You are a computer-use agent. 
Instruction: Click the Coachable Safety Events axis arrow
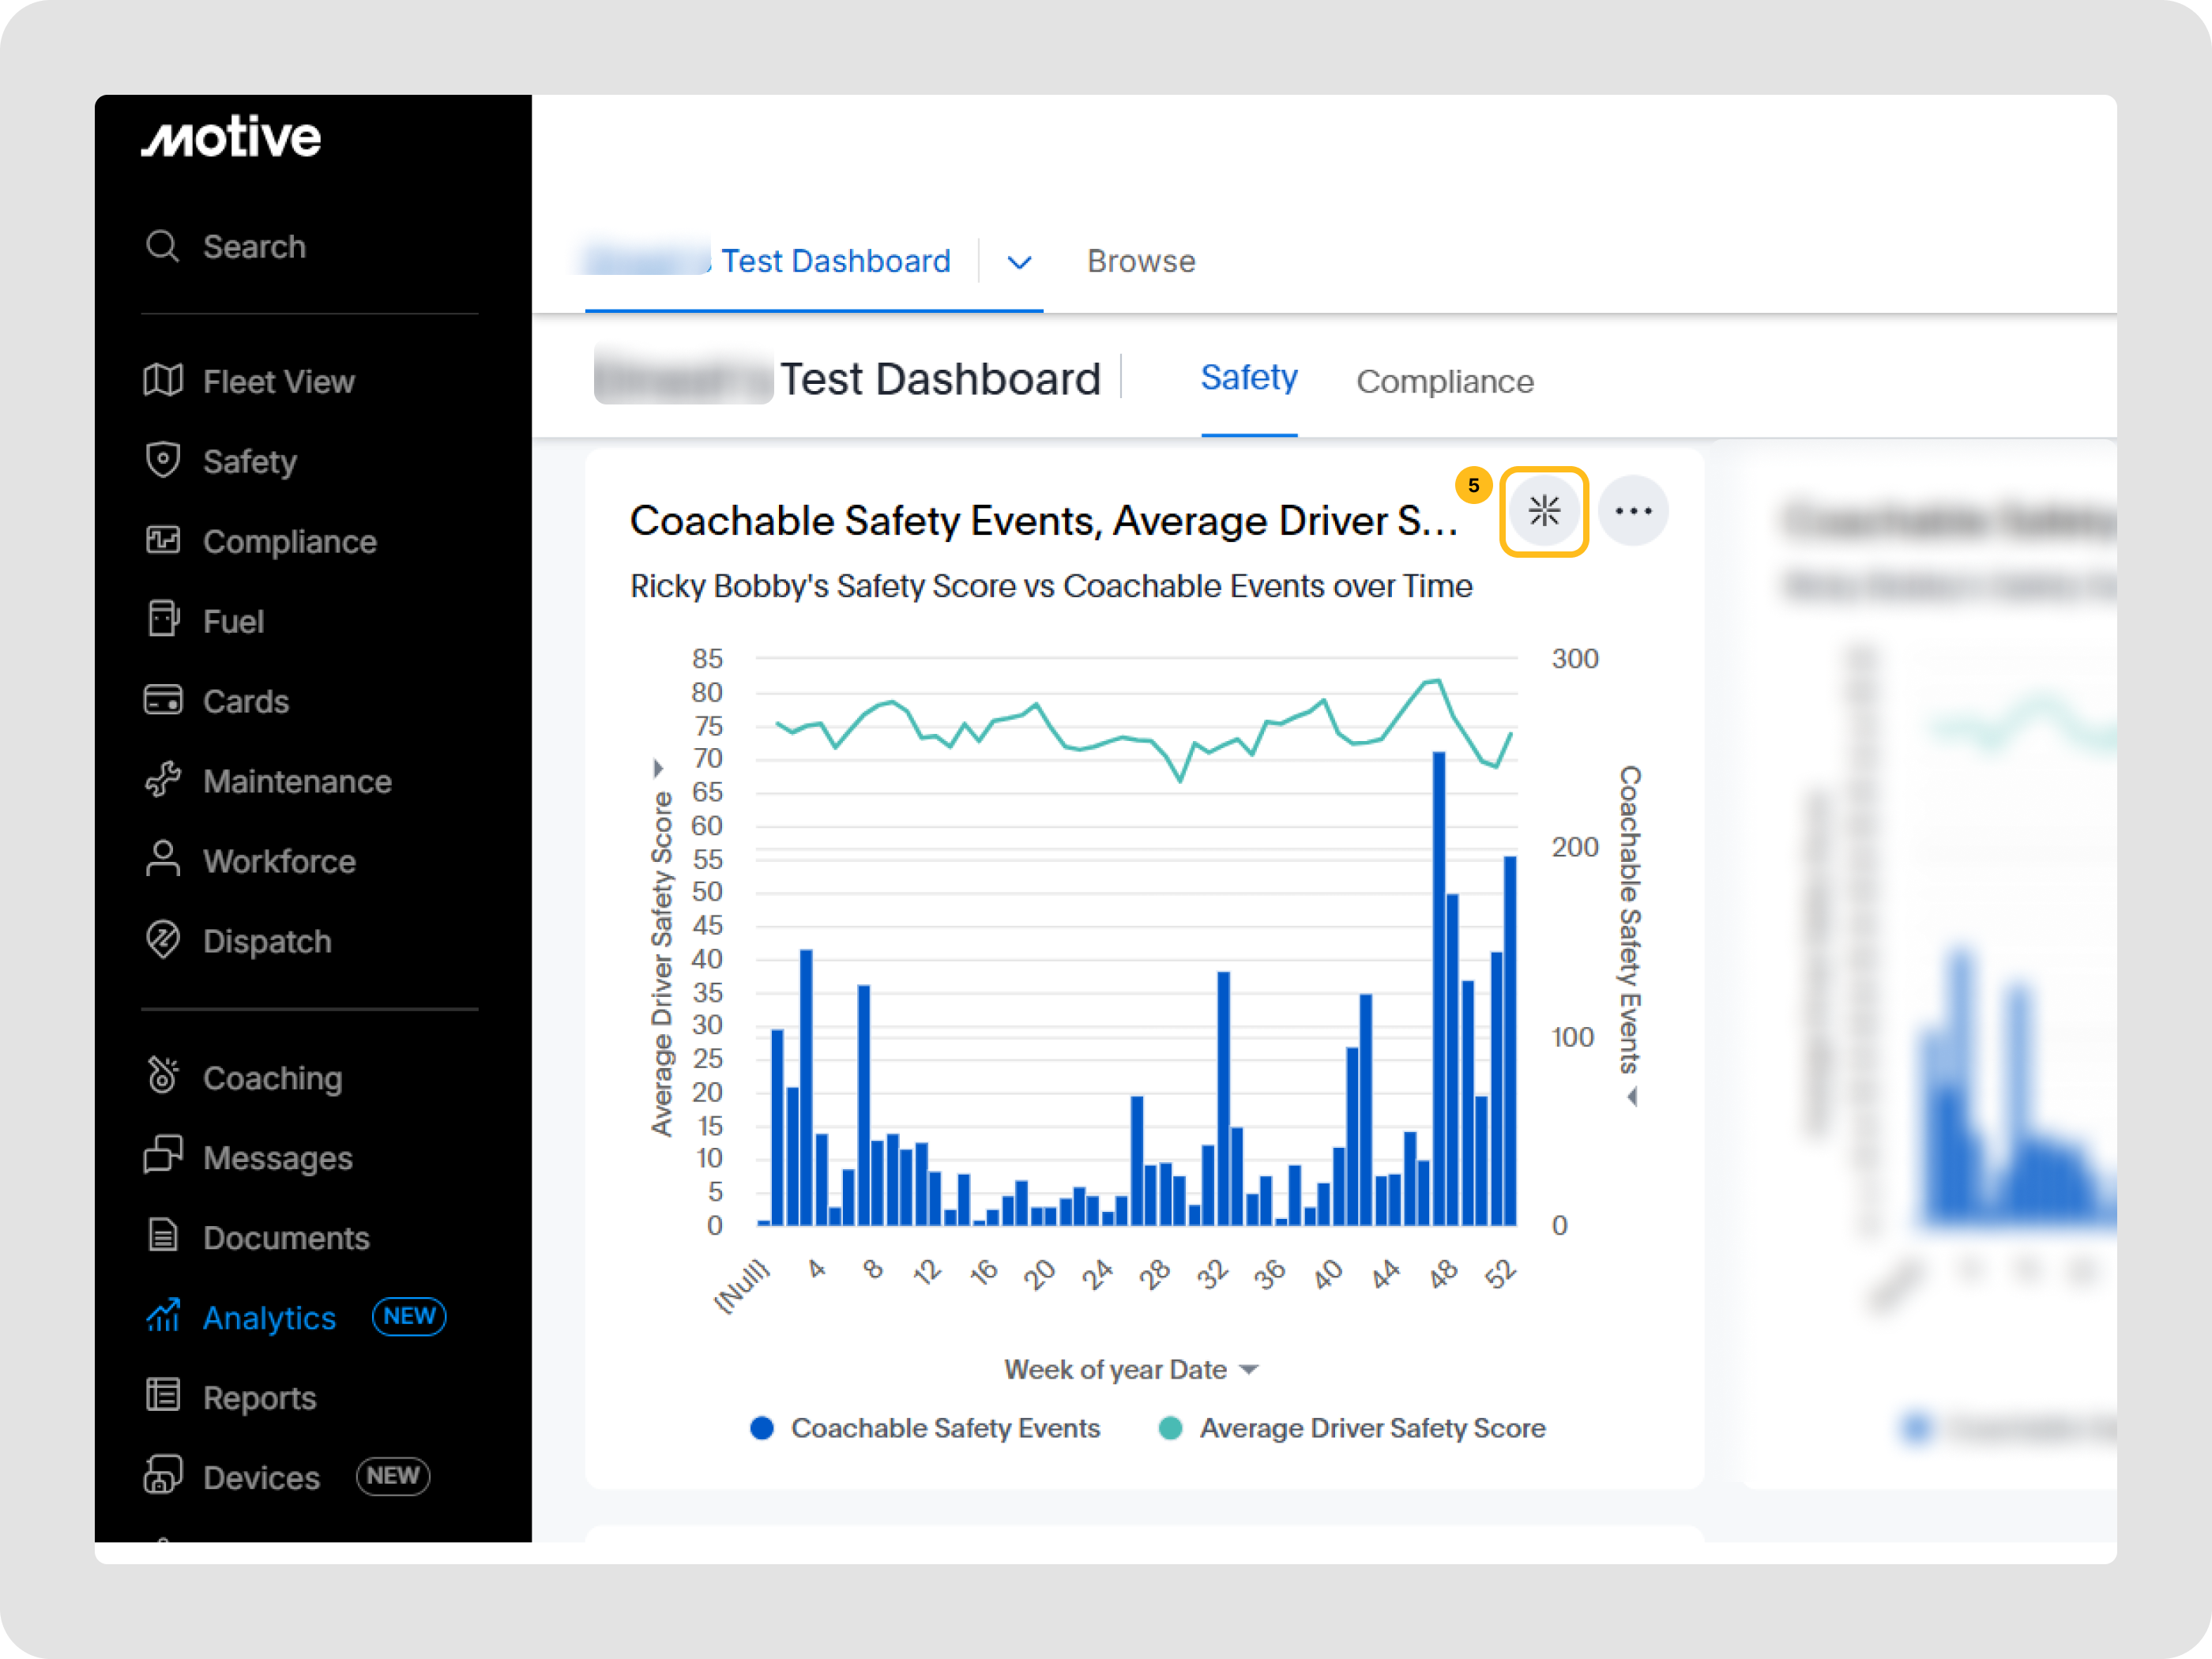1632,1097
